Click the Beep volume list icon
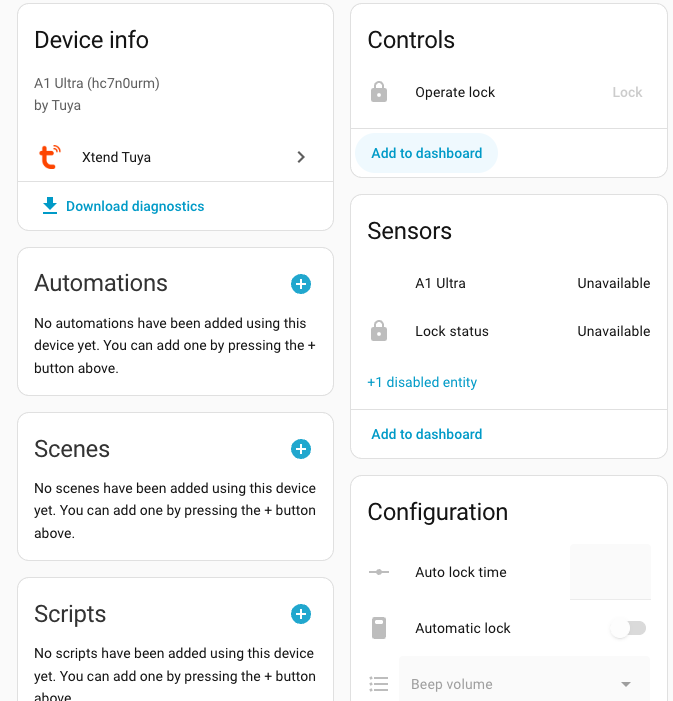673x701 pixels. (379, 685)
